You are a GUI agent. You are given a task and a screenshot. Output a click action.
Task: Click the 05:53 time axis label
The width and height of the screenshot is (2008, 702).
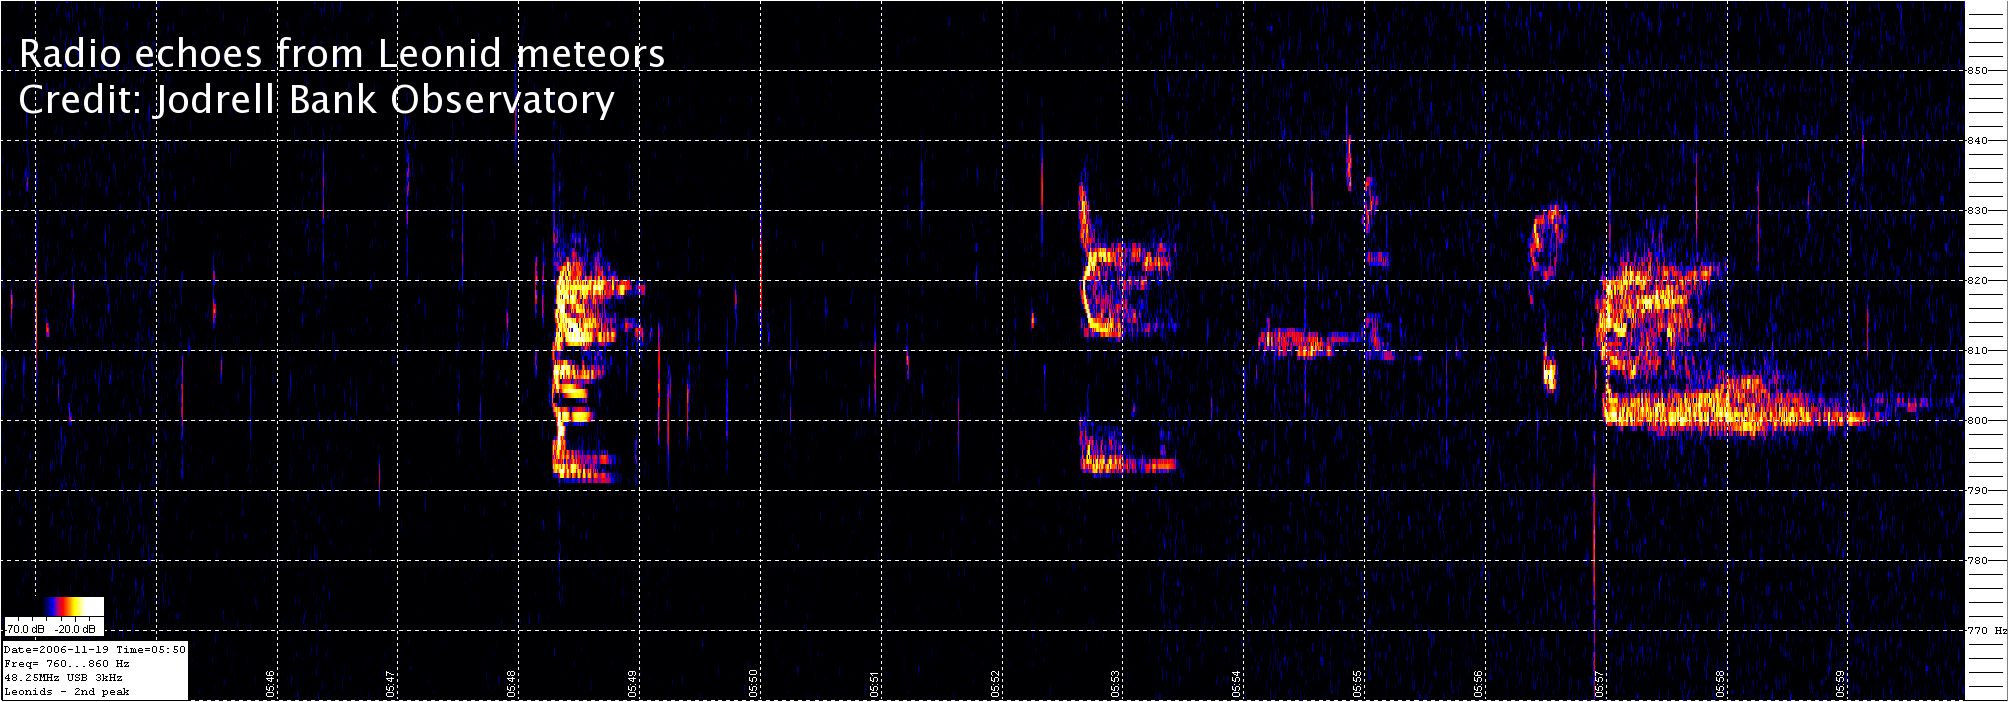[x=1116, y=683]
